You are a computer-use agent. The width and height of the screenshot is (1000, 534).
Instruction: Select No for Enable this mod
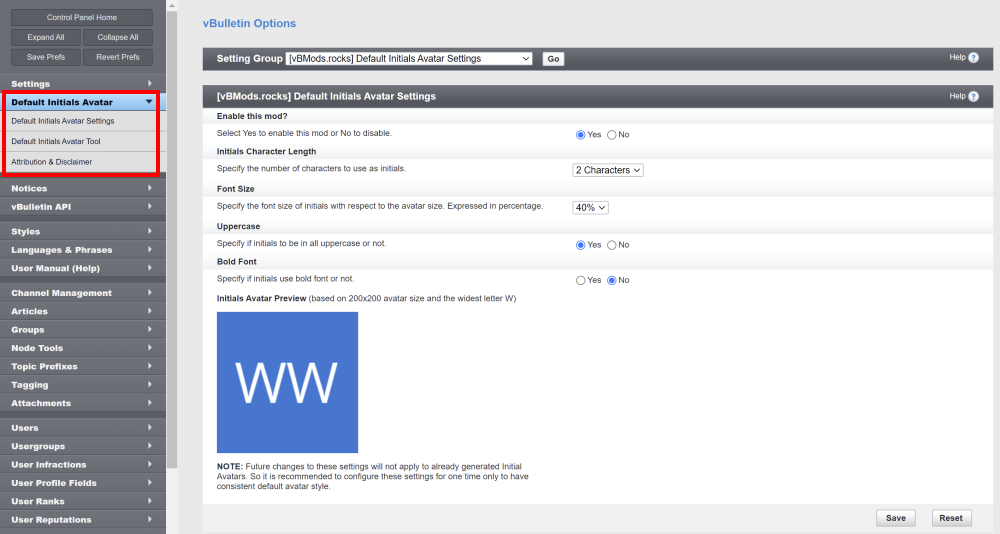tap(612, 135)
